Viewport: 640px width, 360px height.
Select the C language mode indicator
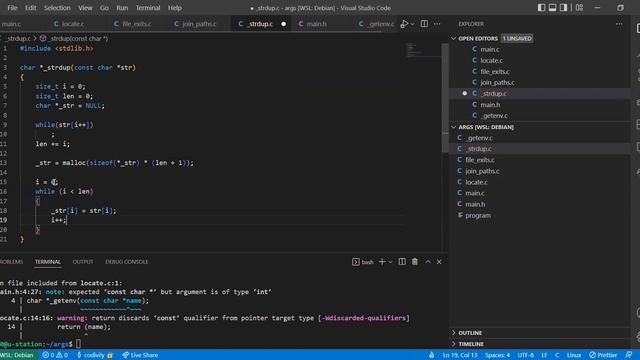(557, 355)
